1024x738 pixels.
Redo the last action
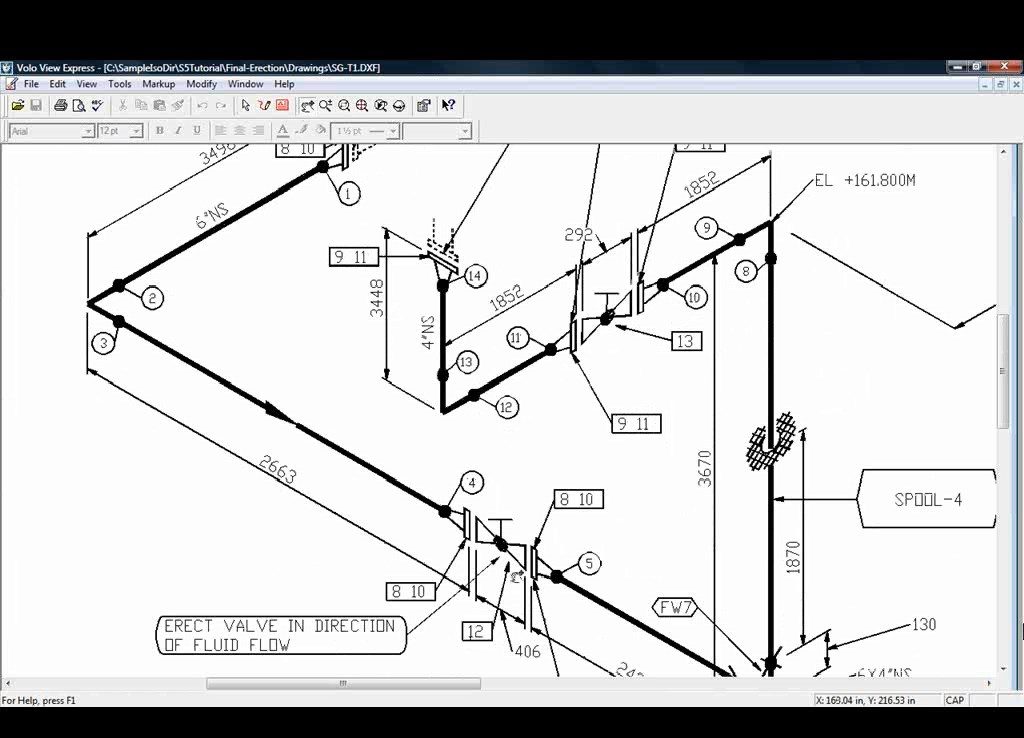tap(221, 105)
